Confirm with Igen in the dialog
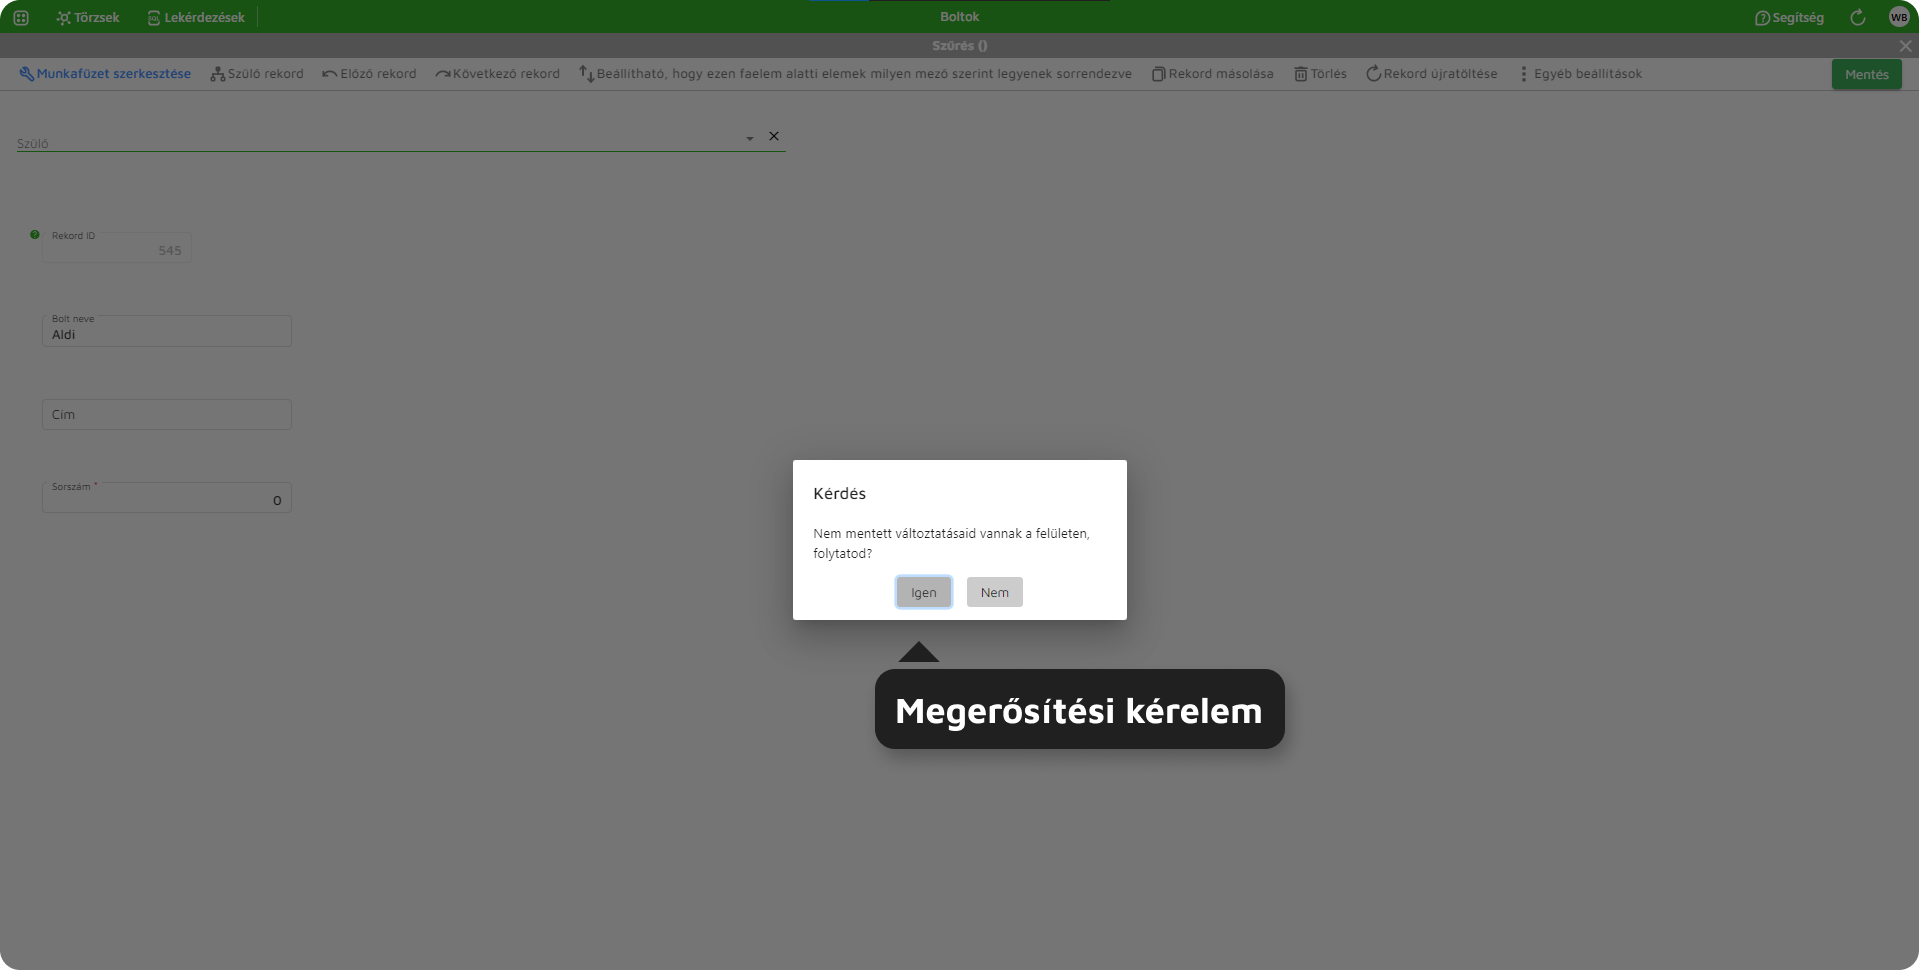 click(x=923, y=592)
